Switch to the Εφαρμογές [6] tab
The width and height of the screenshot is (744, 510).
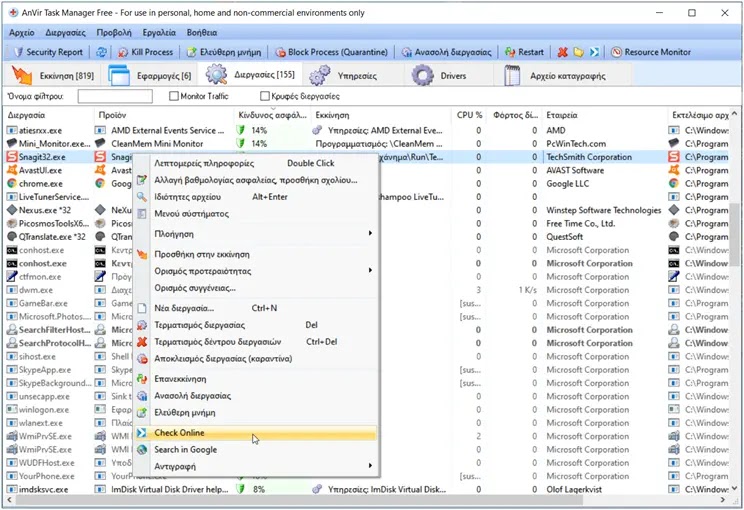tap(150, 75)
